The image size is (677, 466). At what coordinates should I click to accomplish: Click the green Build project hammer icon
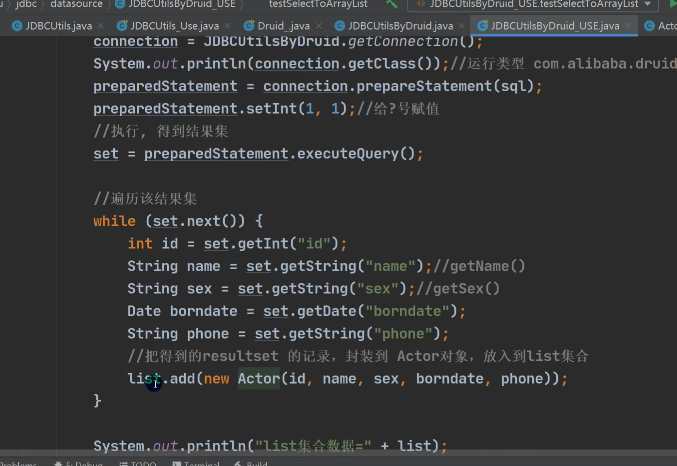(x=392, y=4)
